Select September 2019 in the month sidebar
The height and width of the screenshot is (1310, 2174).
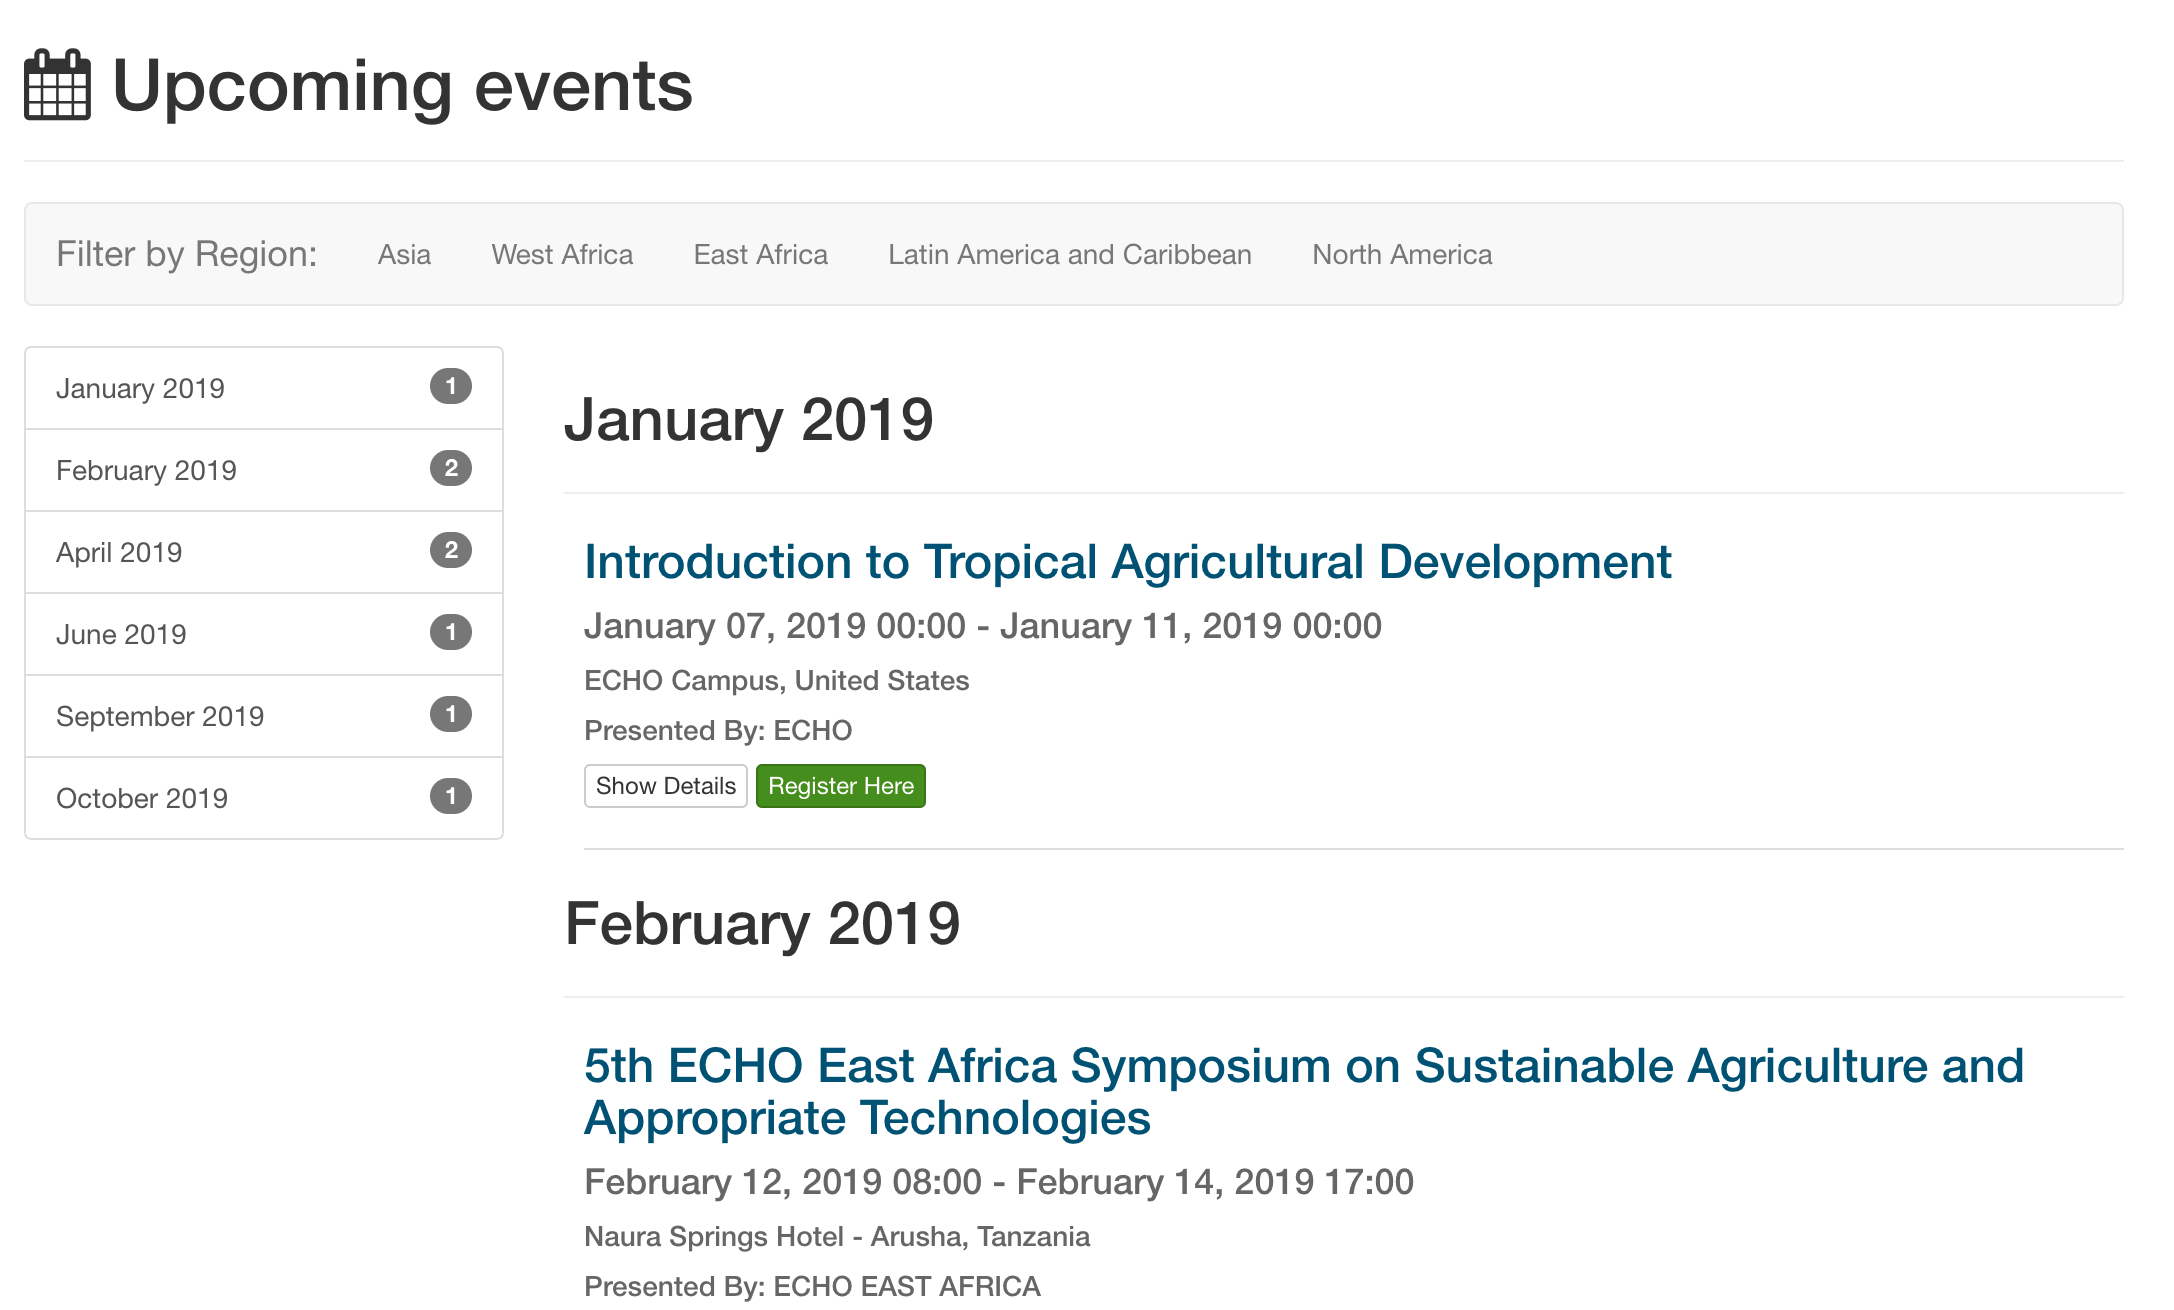click(x=161, y=715)
